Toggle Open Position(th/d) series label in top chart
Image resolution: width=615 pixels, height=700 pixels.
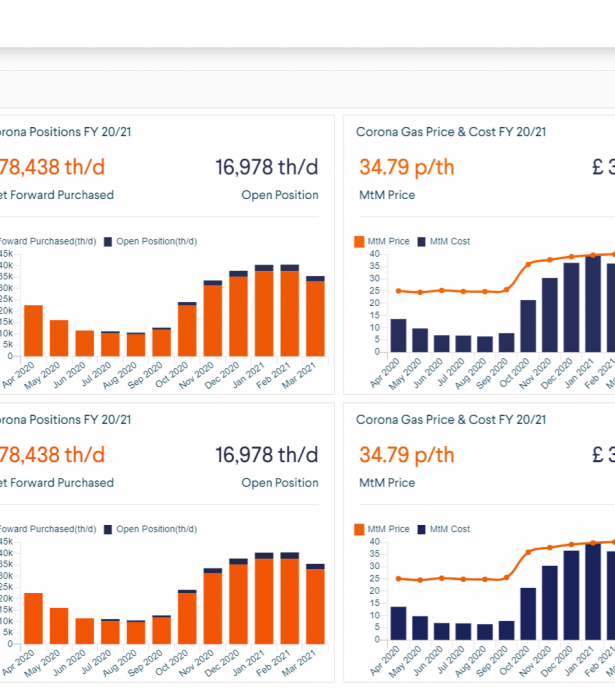pyautogui.click(x=156, y=242)
